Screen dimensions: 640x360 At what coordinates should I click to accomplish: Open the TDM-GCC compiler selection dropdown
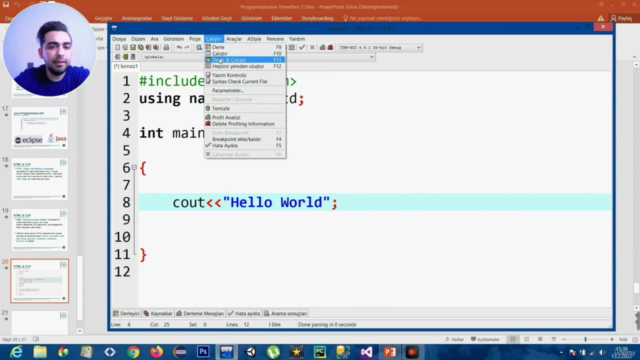[380, 47]
